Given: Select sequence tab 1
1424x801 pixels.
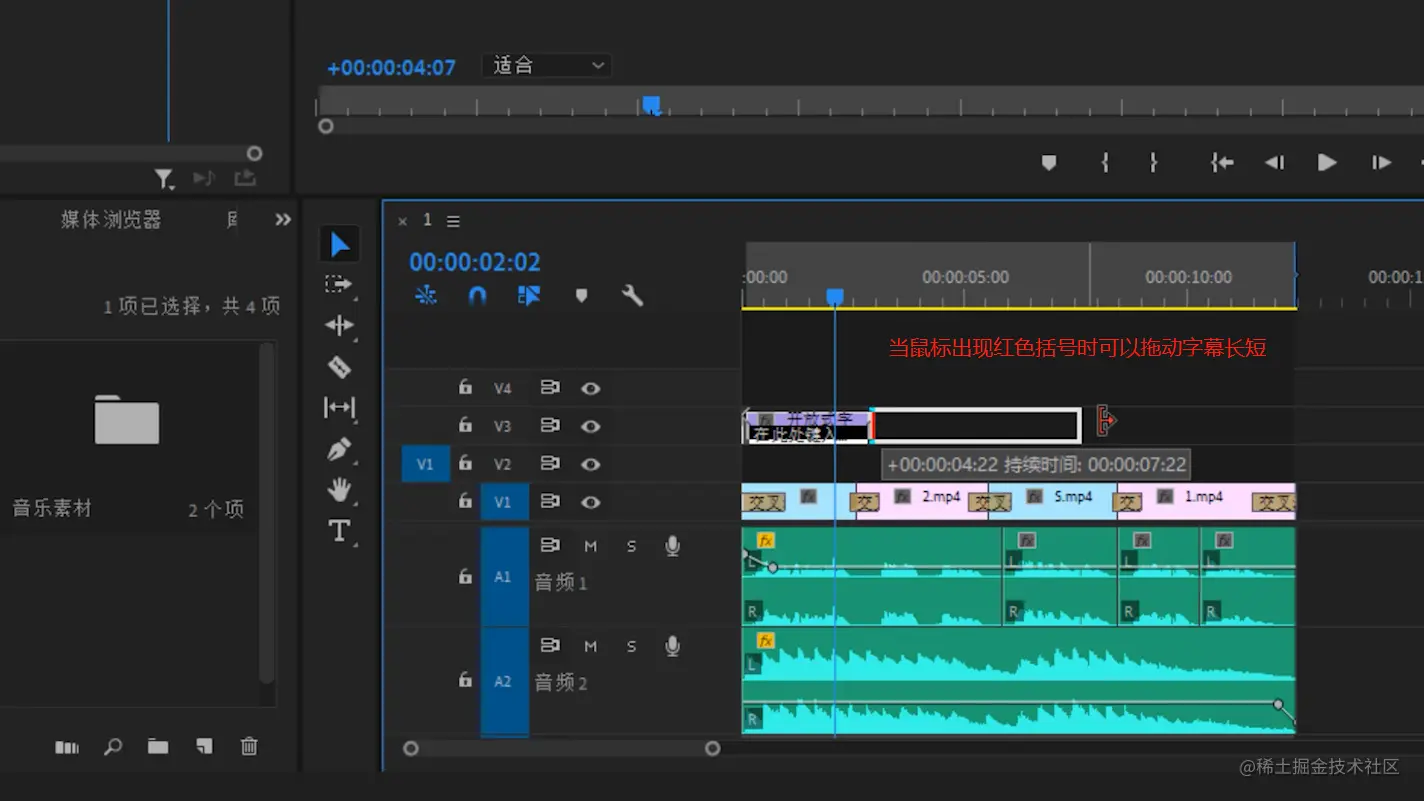Looking at the screenshot, I should pyautogui.click(x=427, y=220).
